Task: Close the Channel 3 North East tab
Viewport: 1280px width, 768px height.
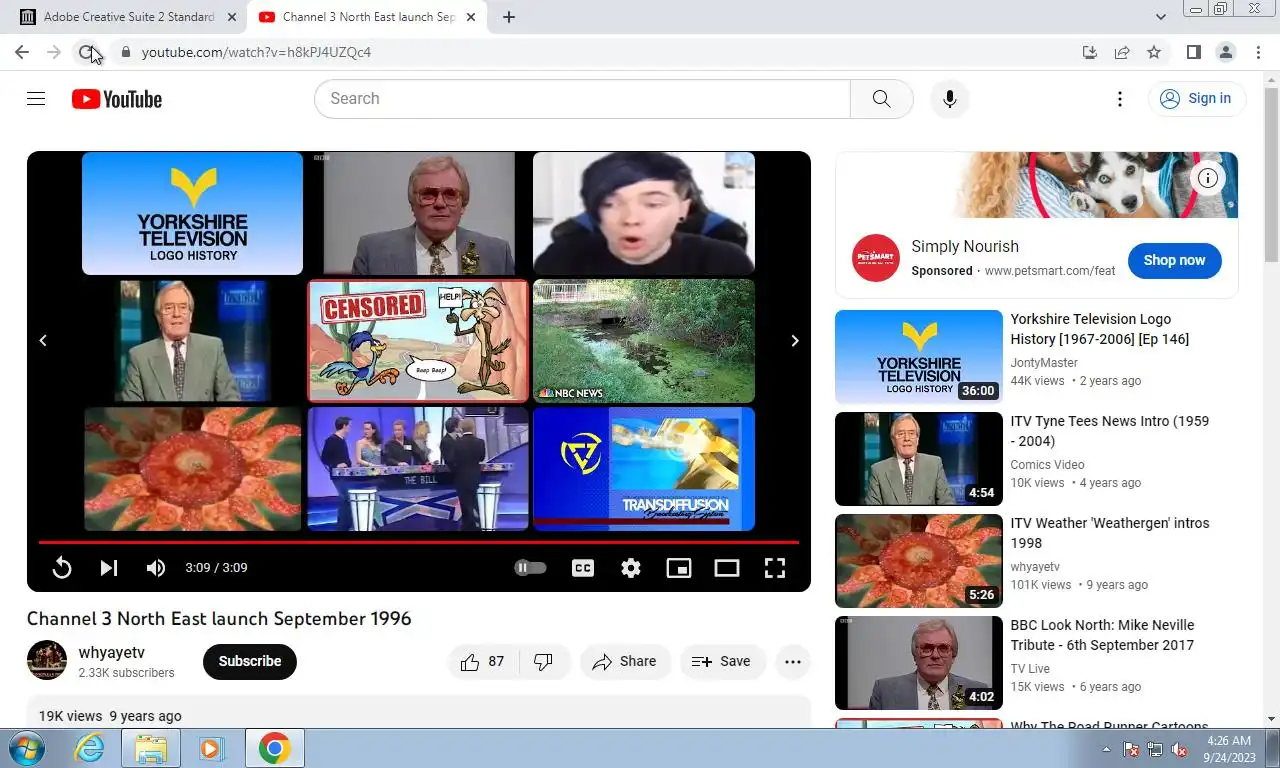Action: coord(471,17)
